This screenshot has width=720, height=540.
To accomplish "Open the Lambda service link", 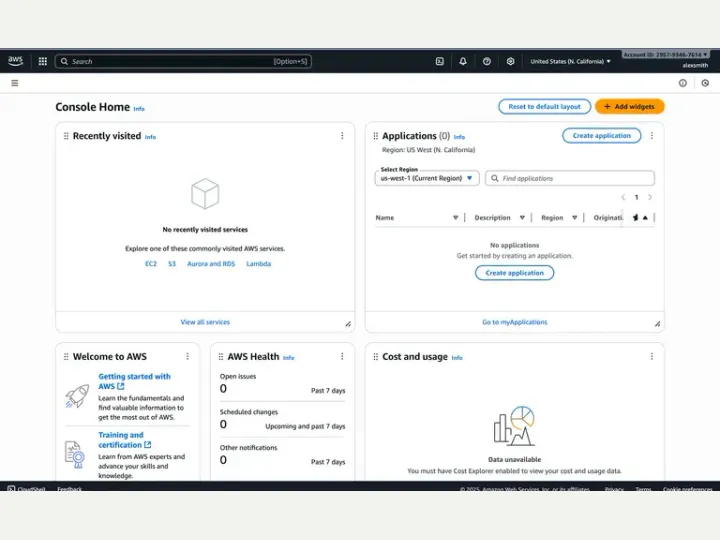I will 259,264.
